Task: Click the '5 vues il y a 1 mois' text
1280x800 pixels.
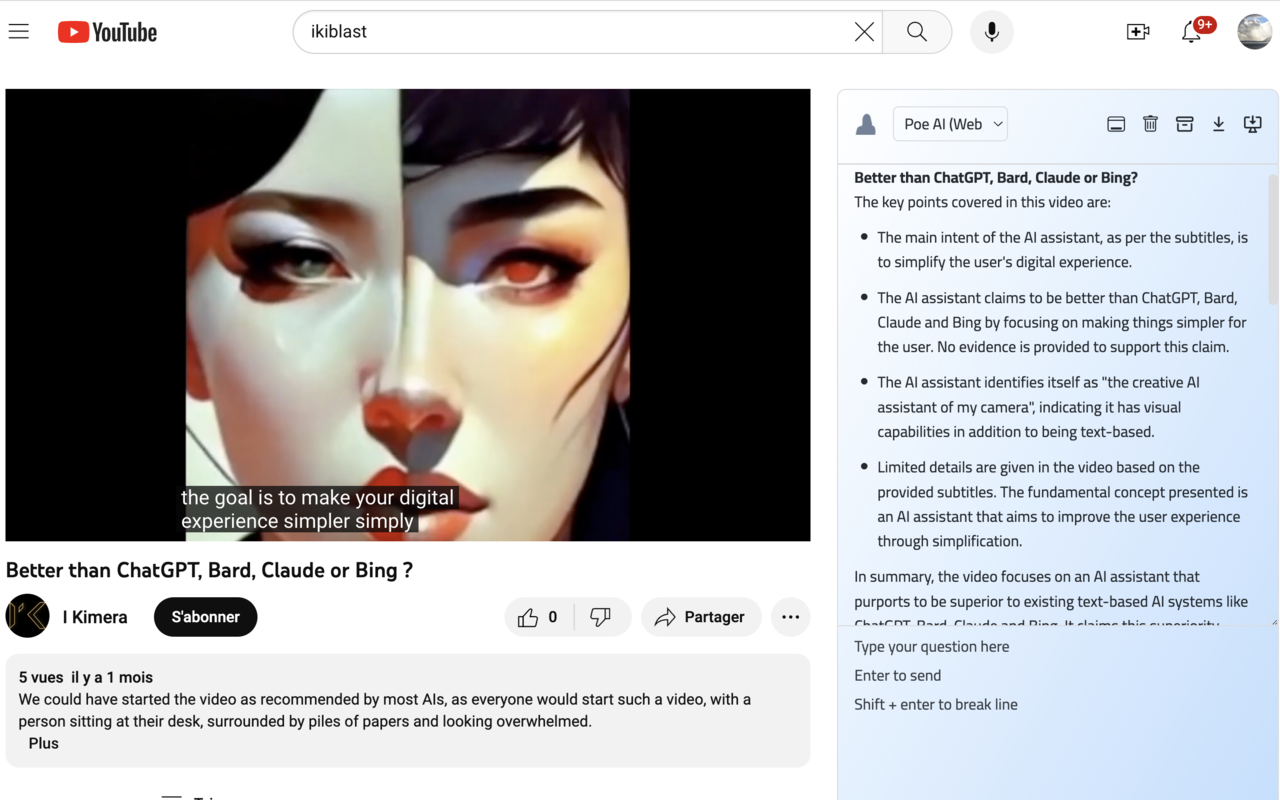Action: 86,677
